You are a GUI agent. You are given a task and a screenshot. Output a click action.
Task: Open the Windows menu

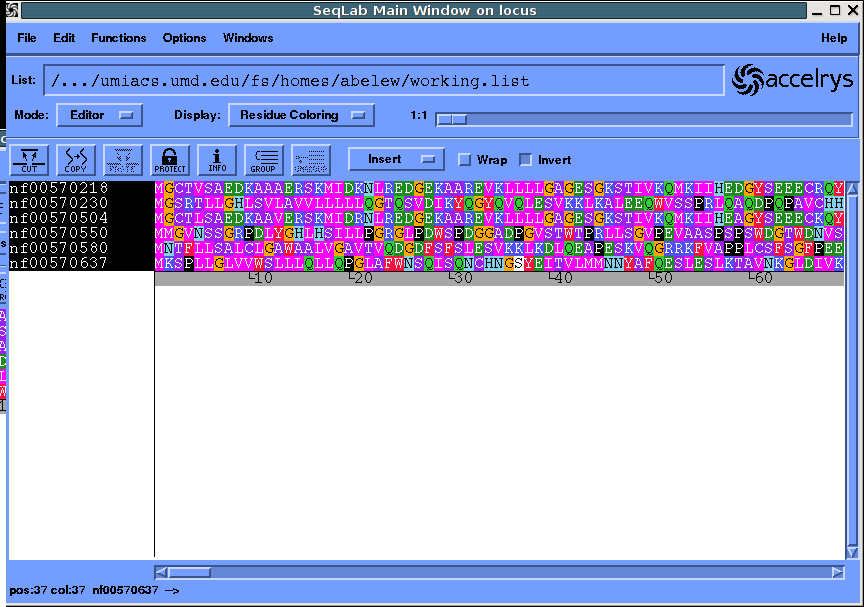tap(248, 38)
